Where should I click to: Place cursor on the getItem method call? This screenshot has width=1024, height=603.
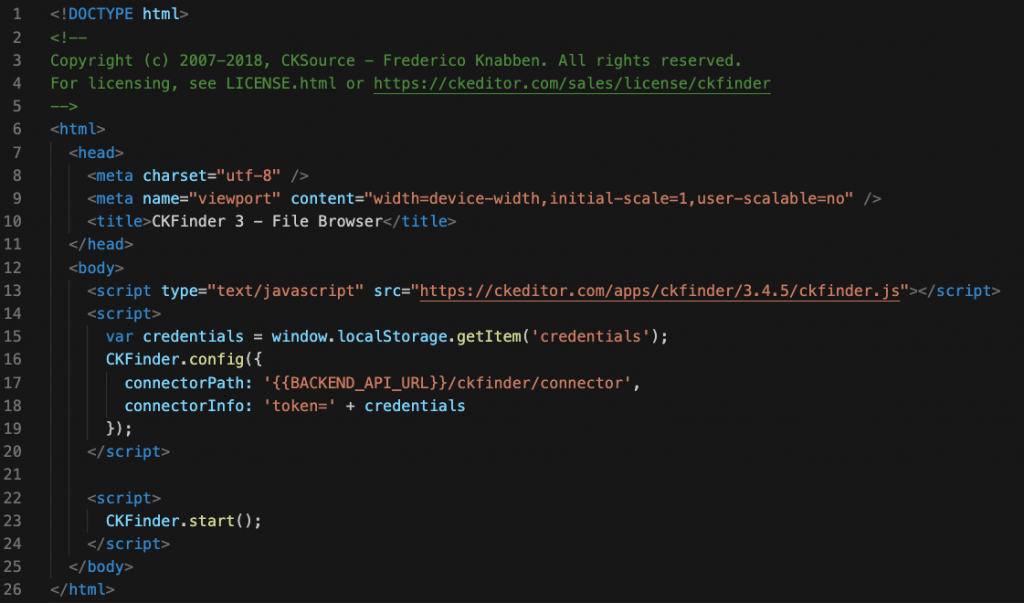pyautogui.click(x=489, y=337)
